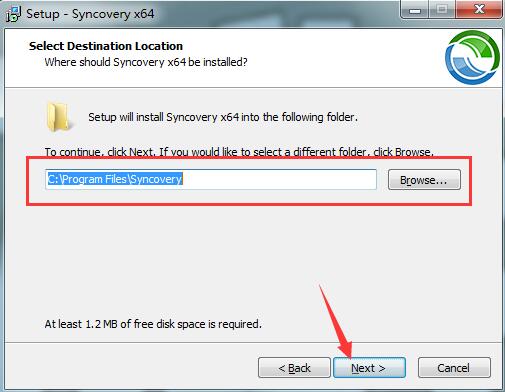Click the 'Select Destination Location' heading

(x=106, y=46)
